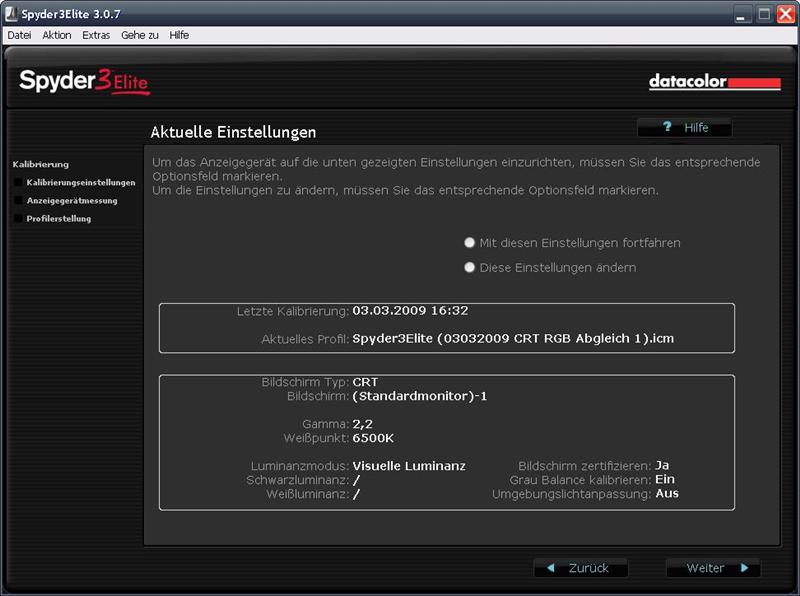Click the checkbox square beside Kalibrierungseinstellungen
The image size is (800, 596).
pyautogui.click(x=18, y=182)
